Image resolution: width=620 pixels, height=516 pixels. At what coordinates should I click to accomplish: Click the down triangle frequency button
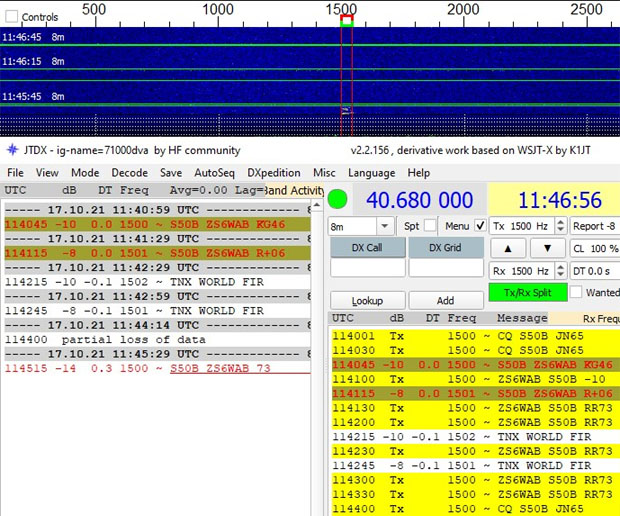point(547,248)
